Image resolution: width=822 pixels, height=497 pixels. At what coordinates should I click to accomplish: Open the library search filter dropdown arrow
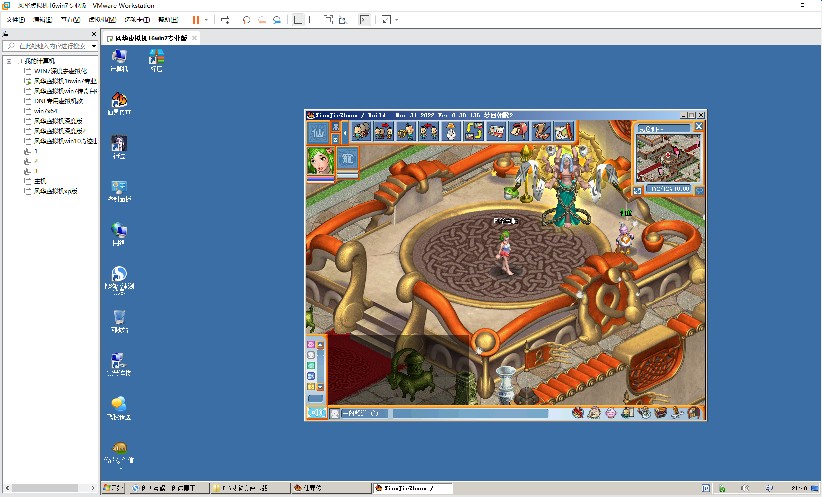click(94, 46)
